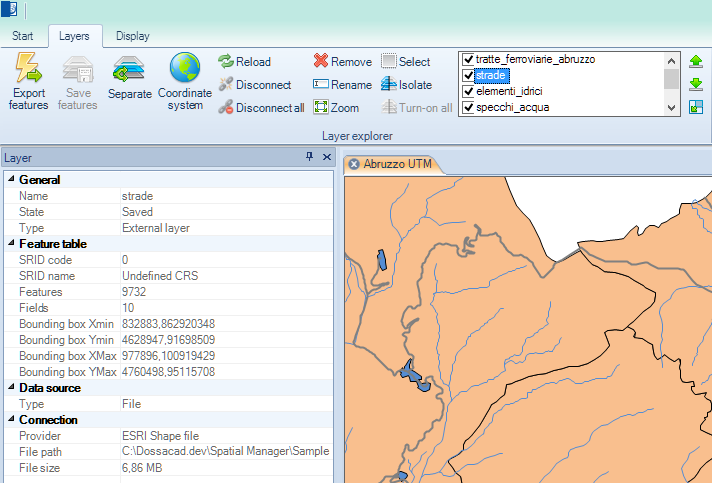Move layer up with green arrow
The width and height of the screenshot is (712, 483).
pyautogui.click(x=696, y=62)
